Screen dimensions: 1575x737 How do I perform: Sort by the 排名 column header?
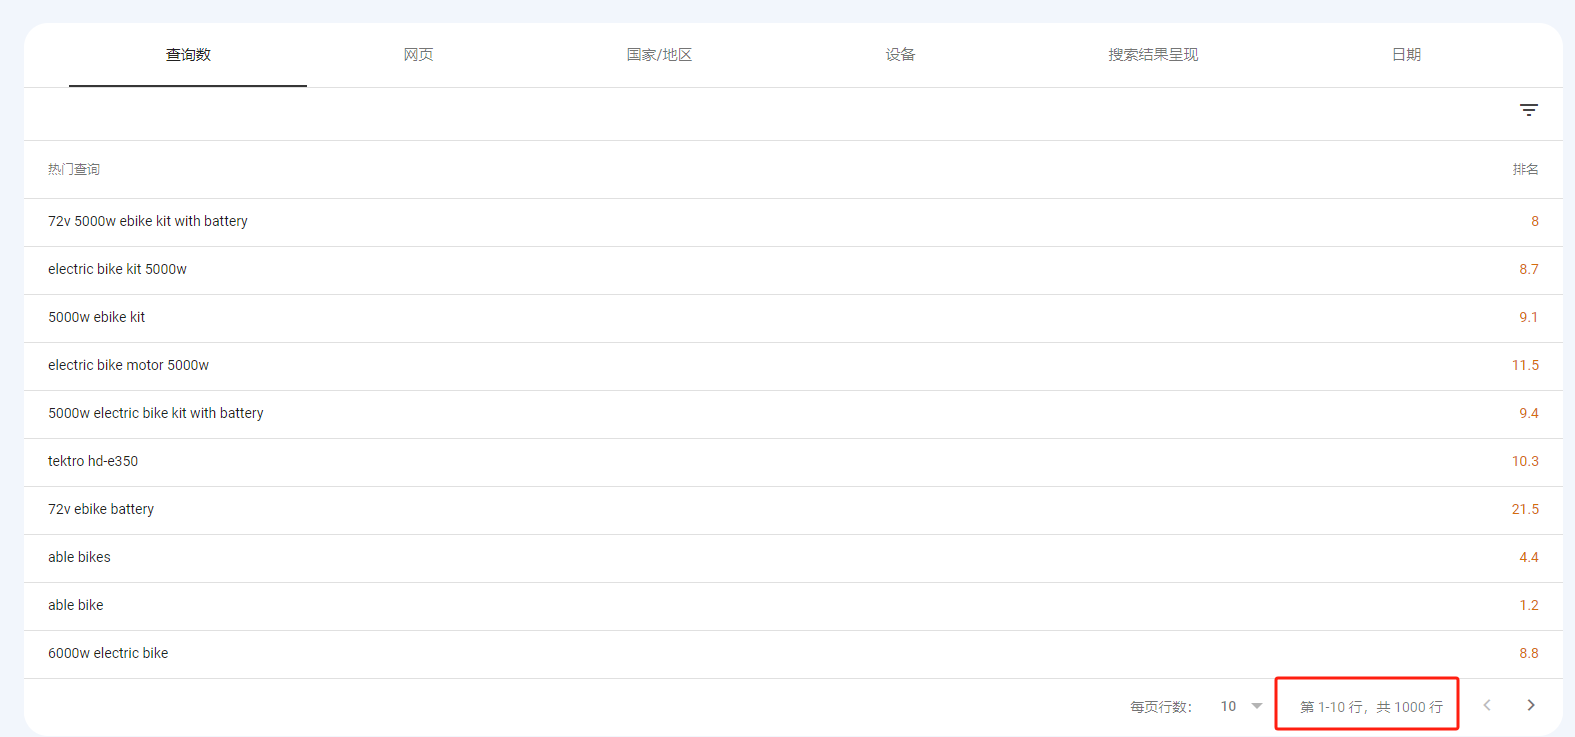tap(1525, 170)
